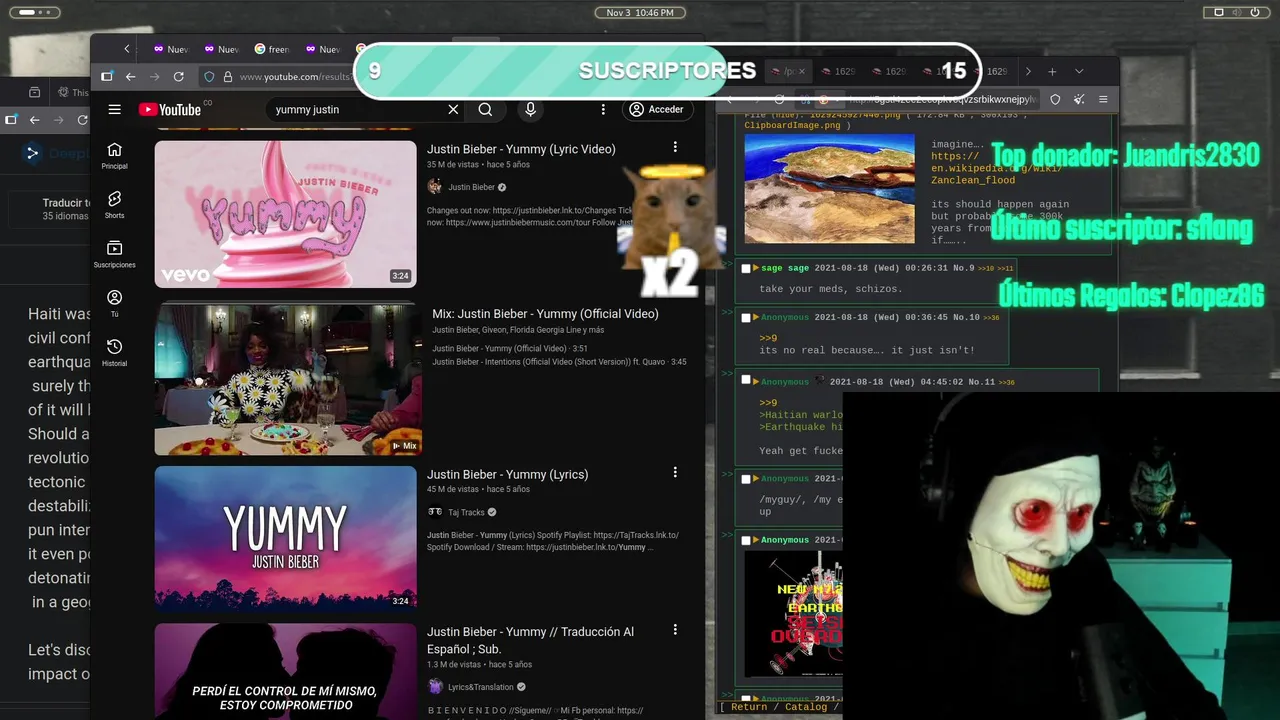Tick checkbox on the '/myguy/' post

coord(746,479)
